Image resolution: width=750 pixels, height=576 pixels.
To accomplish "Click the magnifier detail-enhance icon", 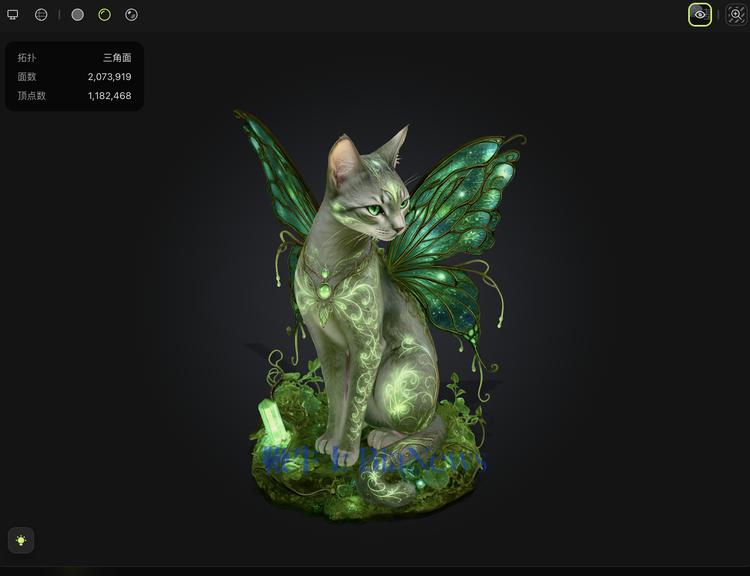I will click(x=736, y=14).
